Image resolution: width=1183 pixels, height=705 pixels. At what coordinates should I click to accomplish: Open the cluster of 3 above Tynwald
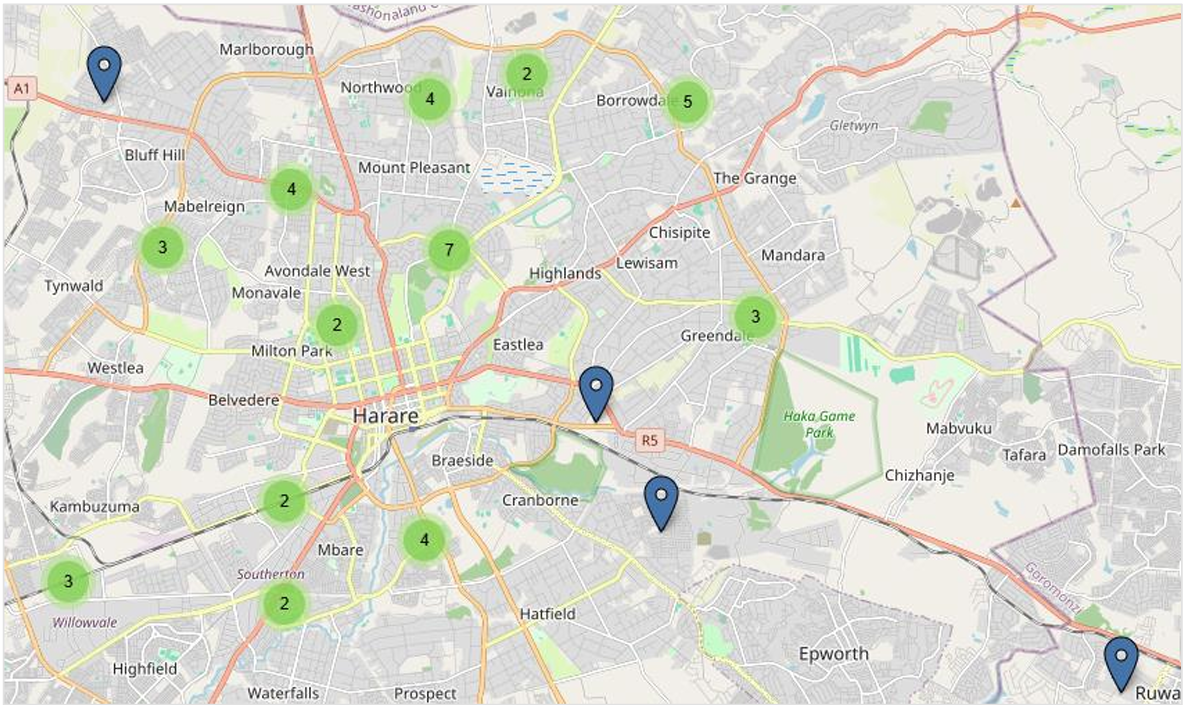pyautogui.click(x=162, y=247)
